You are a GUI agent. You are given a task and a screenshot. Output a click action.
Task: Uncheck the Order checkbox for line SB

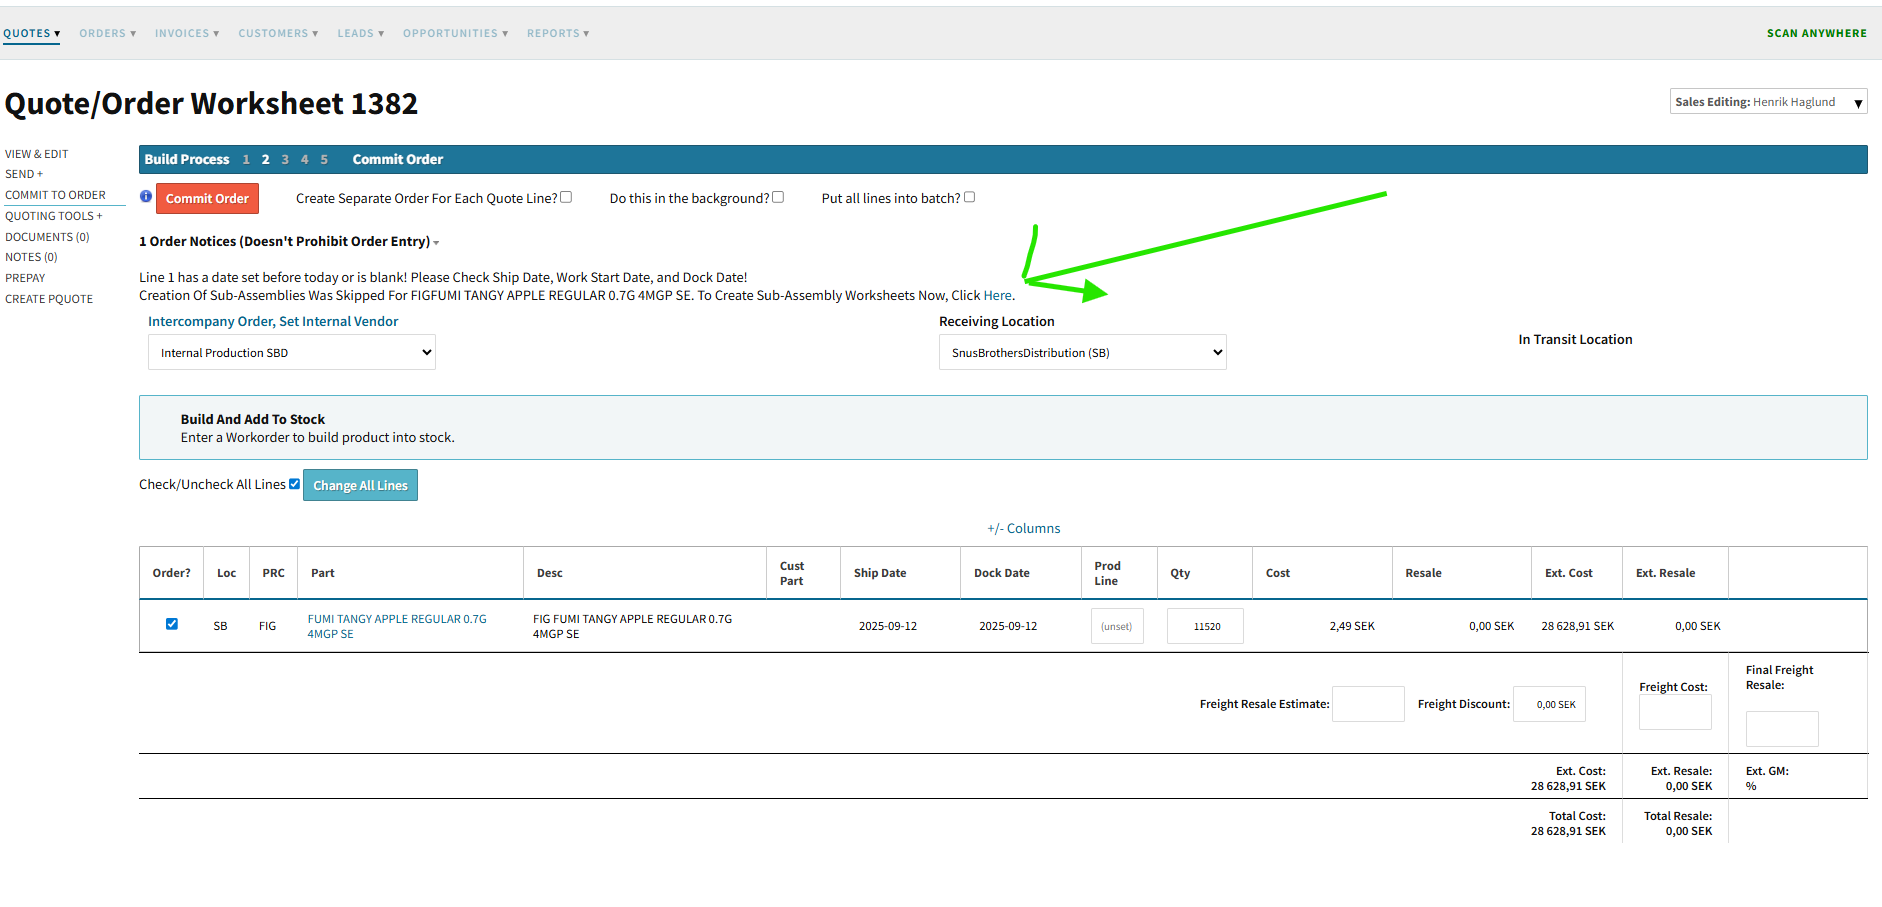click(172, 624)
